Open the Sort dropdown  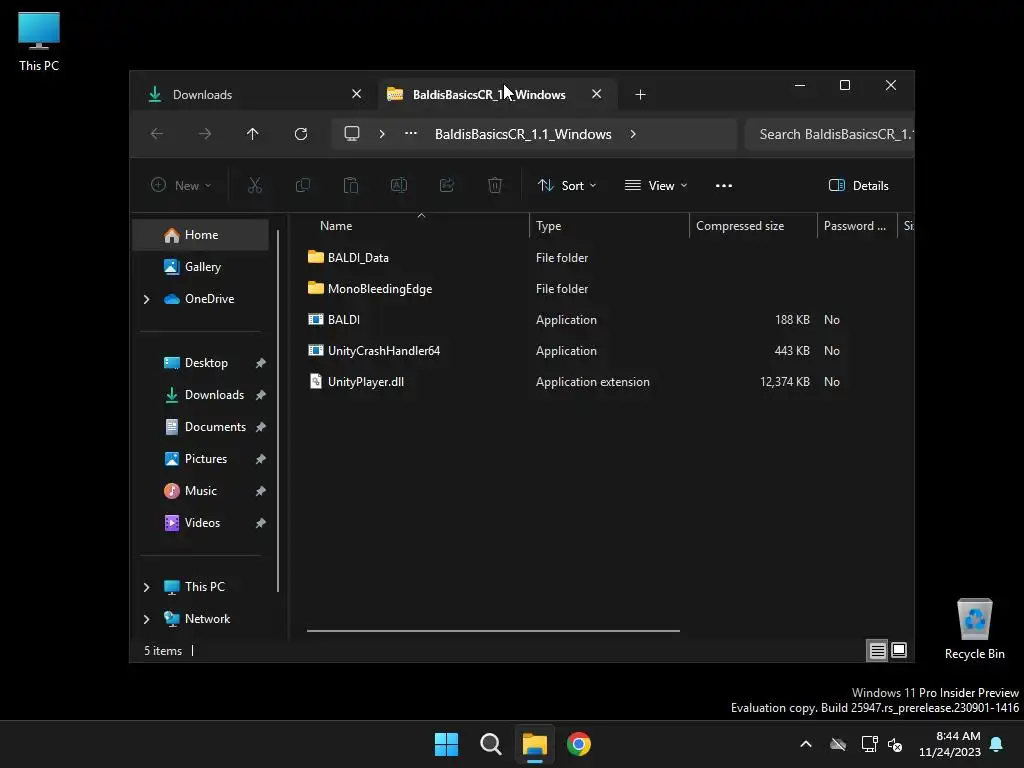point(567,185)
